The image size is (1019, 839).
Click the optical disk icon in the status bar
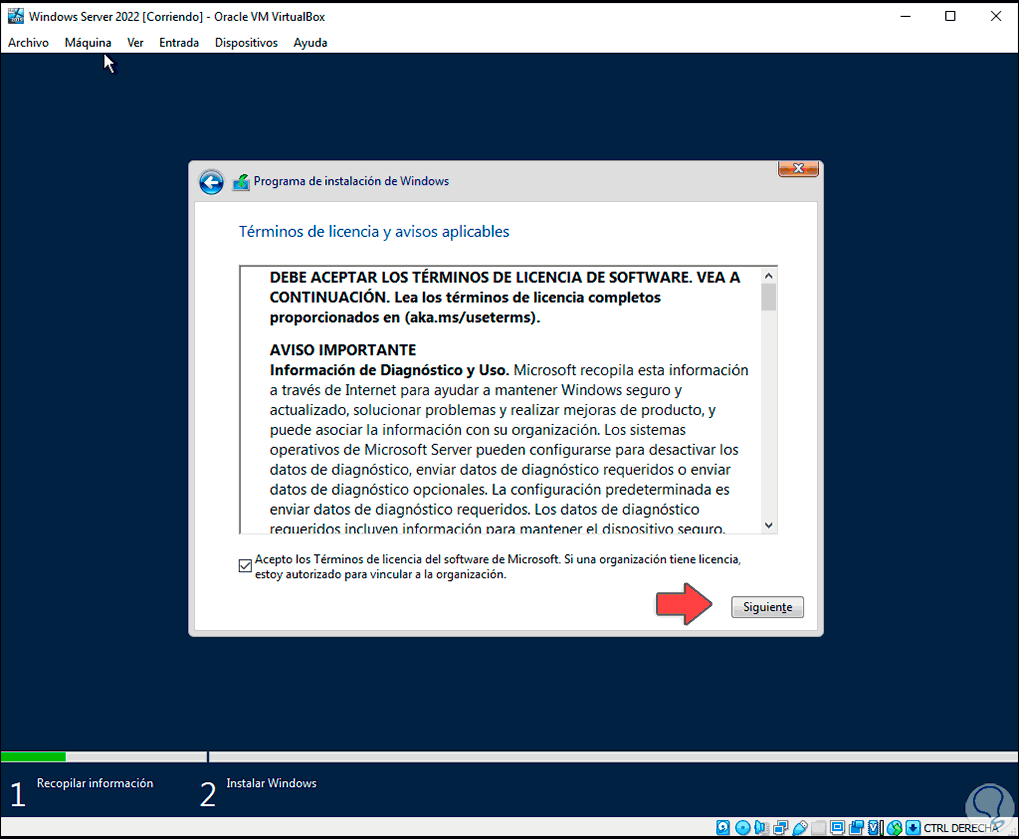click(743, 827)
